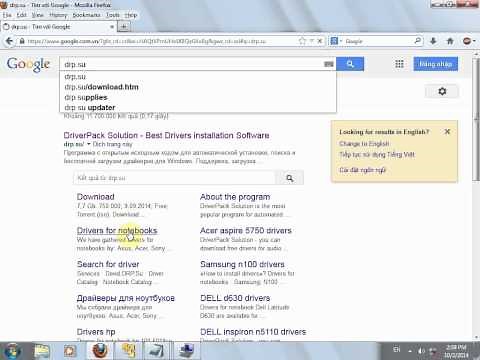Open the Edit menu
The width and height of the screenshot is (480, 360).
coord(22,15)
